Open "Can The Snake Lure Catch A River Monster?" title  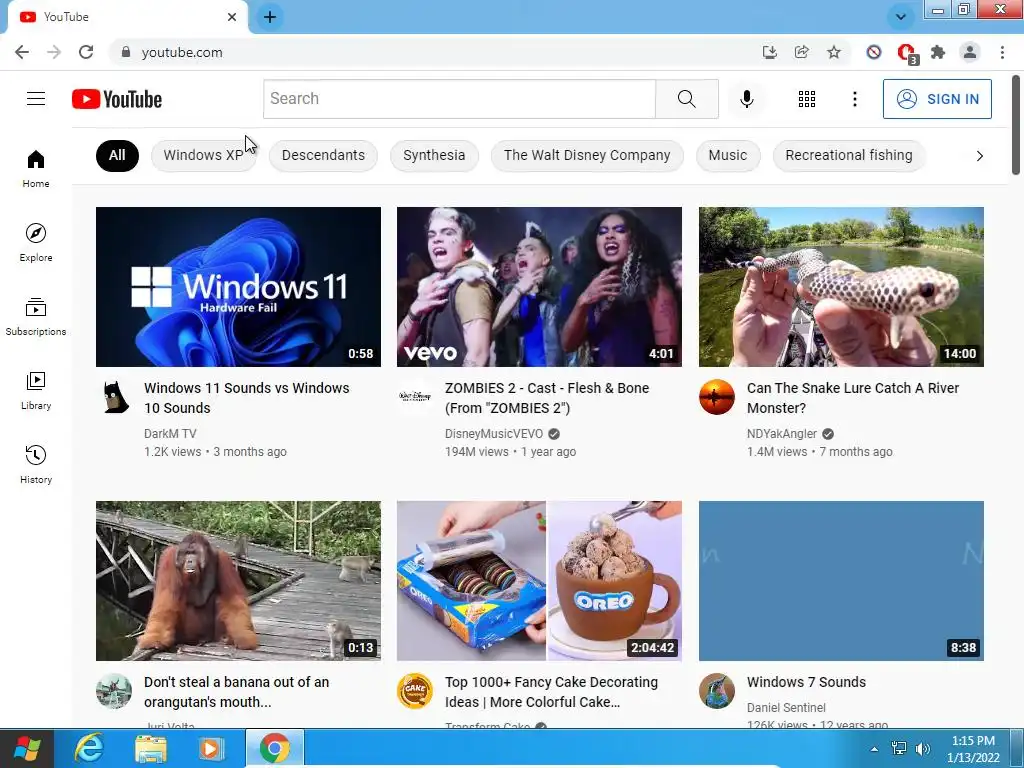[x=853, y=398]
